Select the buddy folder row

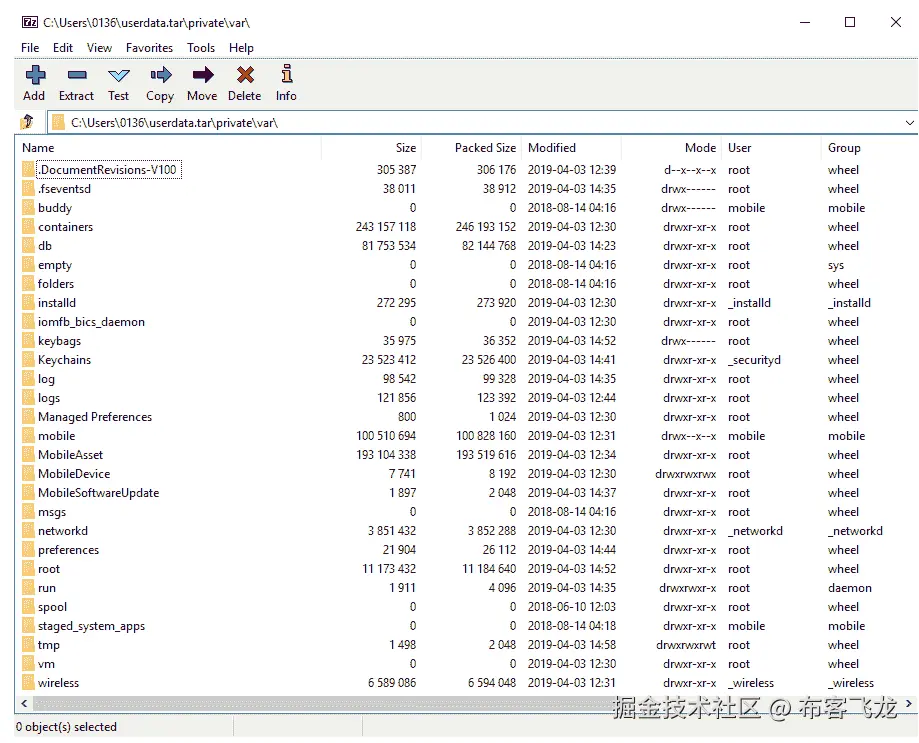[465, 208]
